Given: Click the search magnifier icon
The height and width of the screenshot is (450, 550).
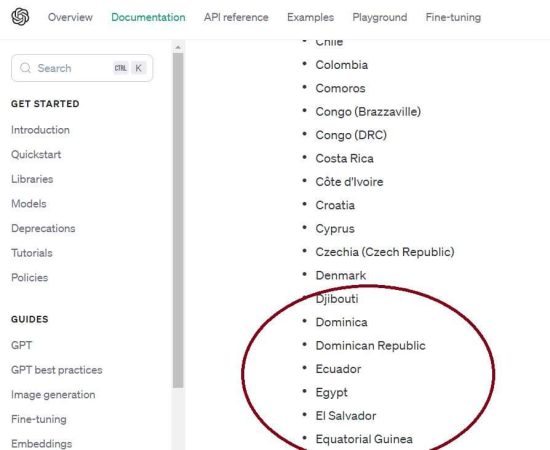Looking at the screenshot, I should point(25,68).
